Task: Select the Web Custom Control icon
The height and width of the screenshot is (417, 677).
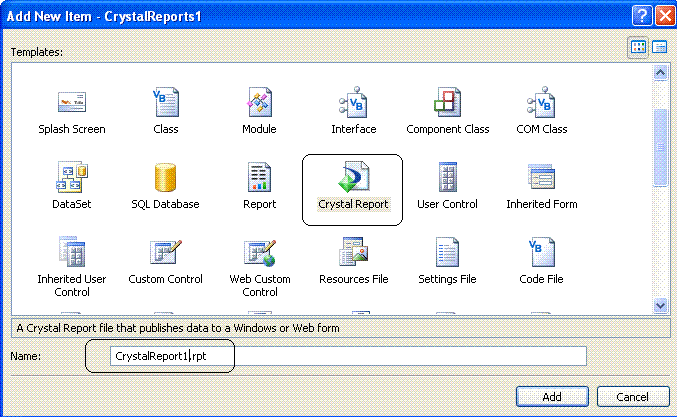Action: (259, 253)
